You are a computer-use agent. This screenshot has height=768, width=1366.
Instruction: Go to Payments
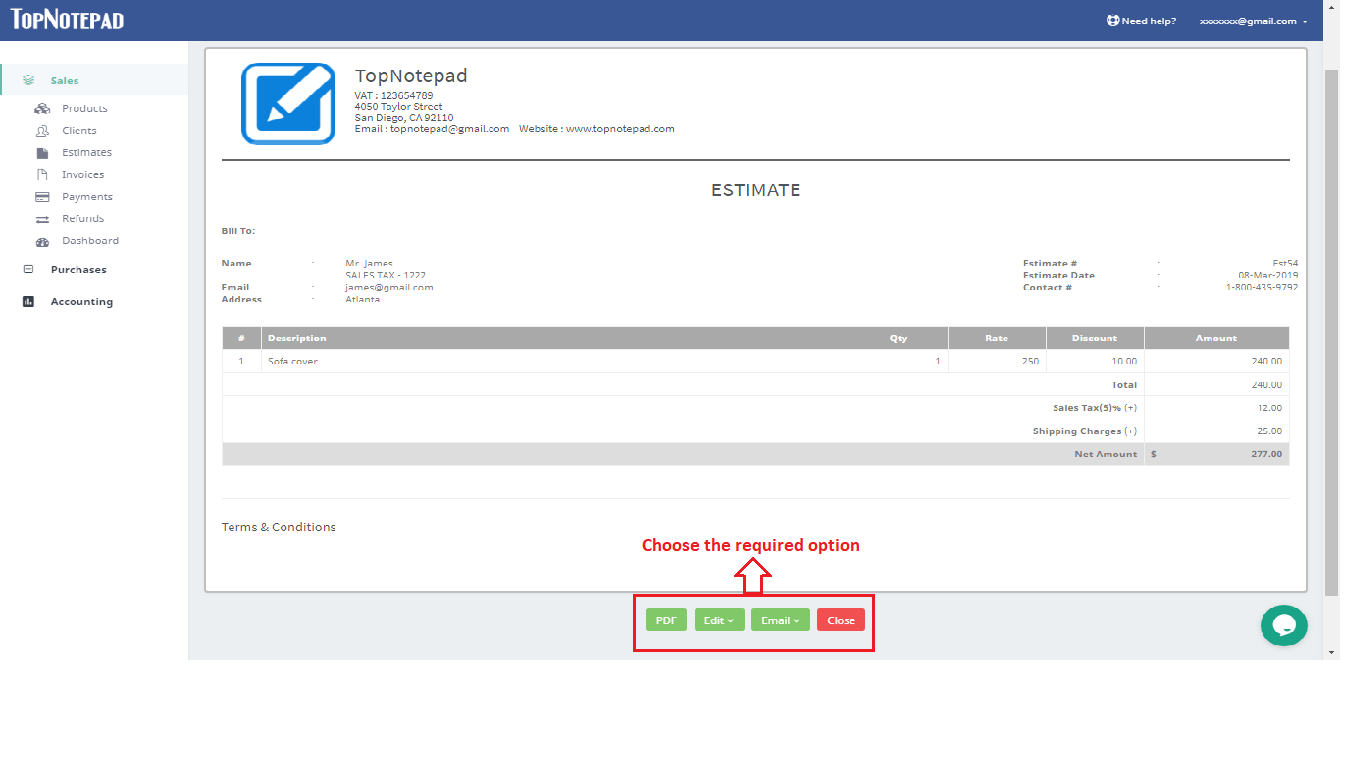click(87, 197)
